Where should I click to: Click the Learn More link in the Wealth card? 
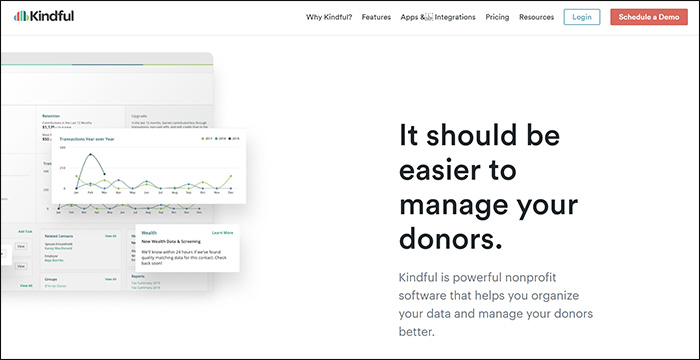(222, 233)
